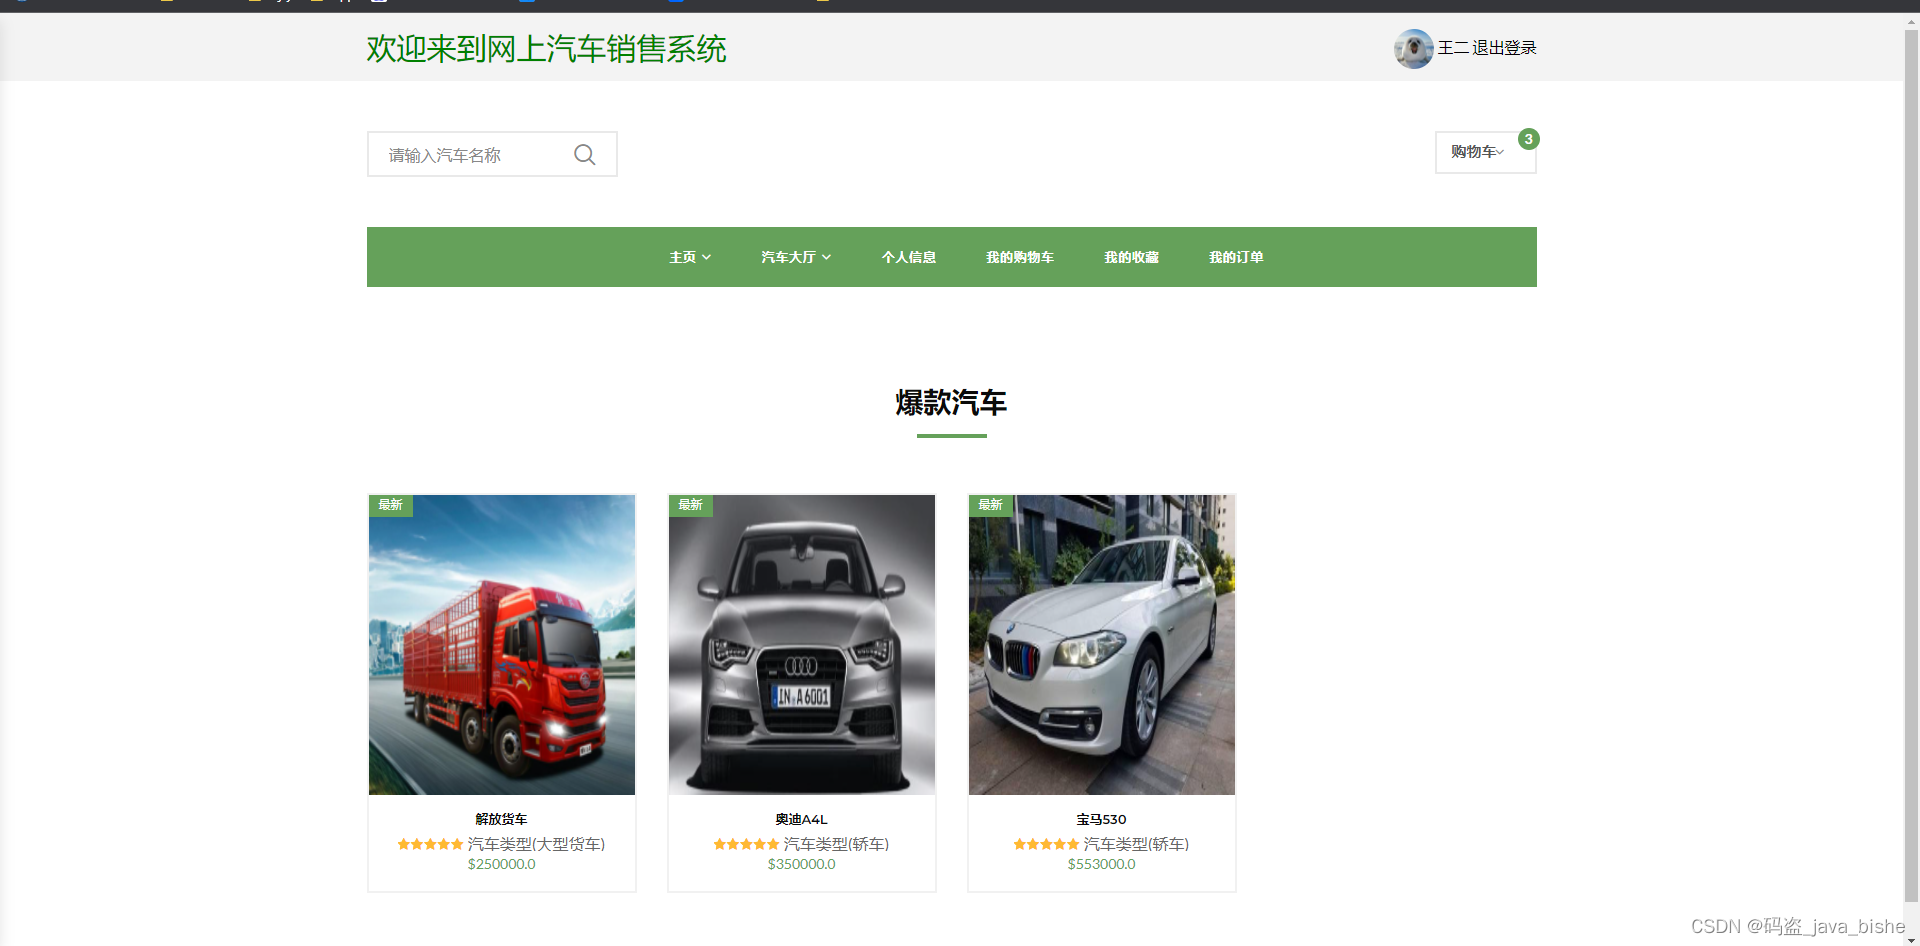Click the 最新 badge on the Audi card
Viewport: 1920px width, 946px height.
point(691,505)
